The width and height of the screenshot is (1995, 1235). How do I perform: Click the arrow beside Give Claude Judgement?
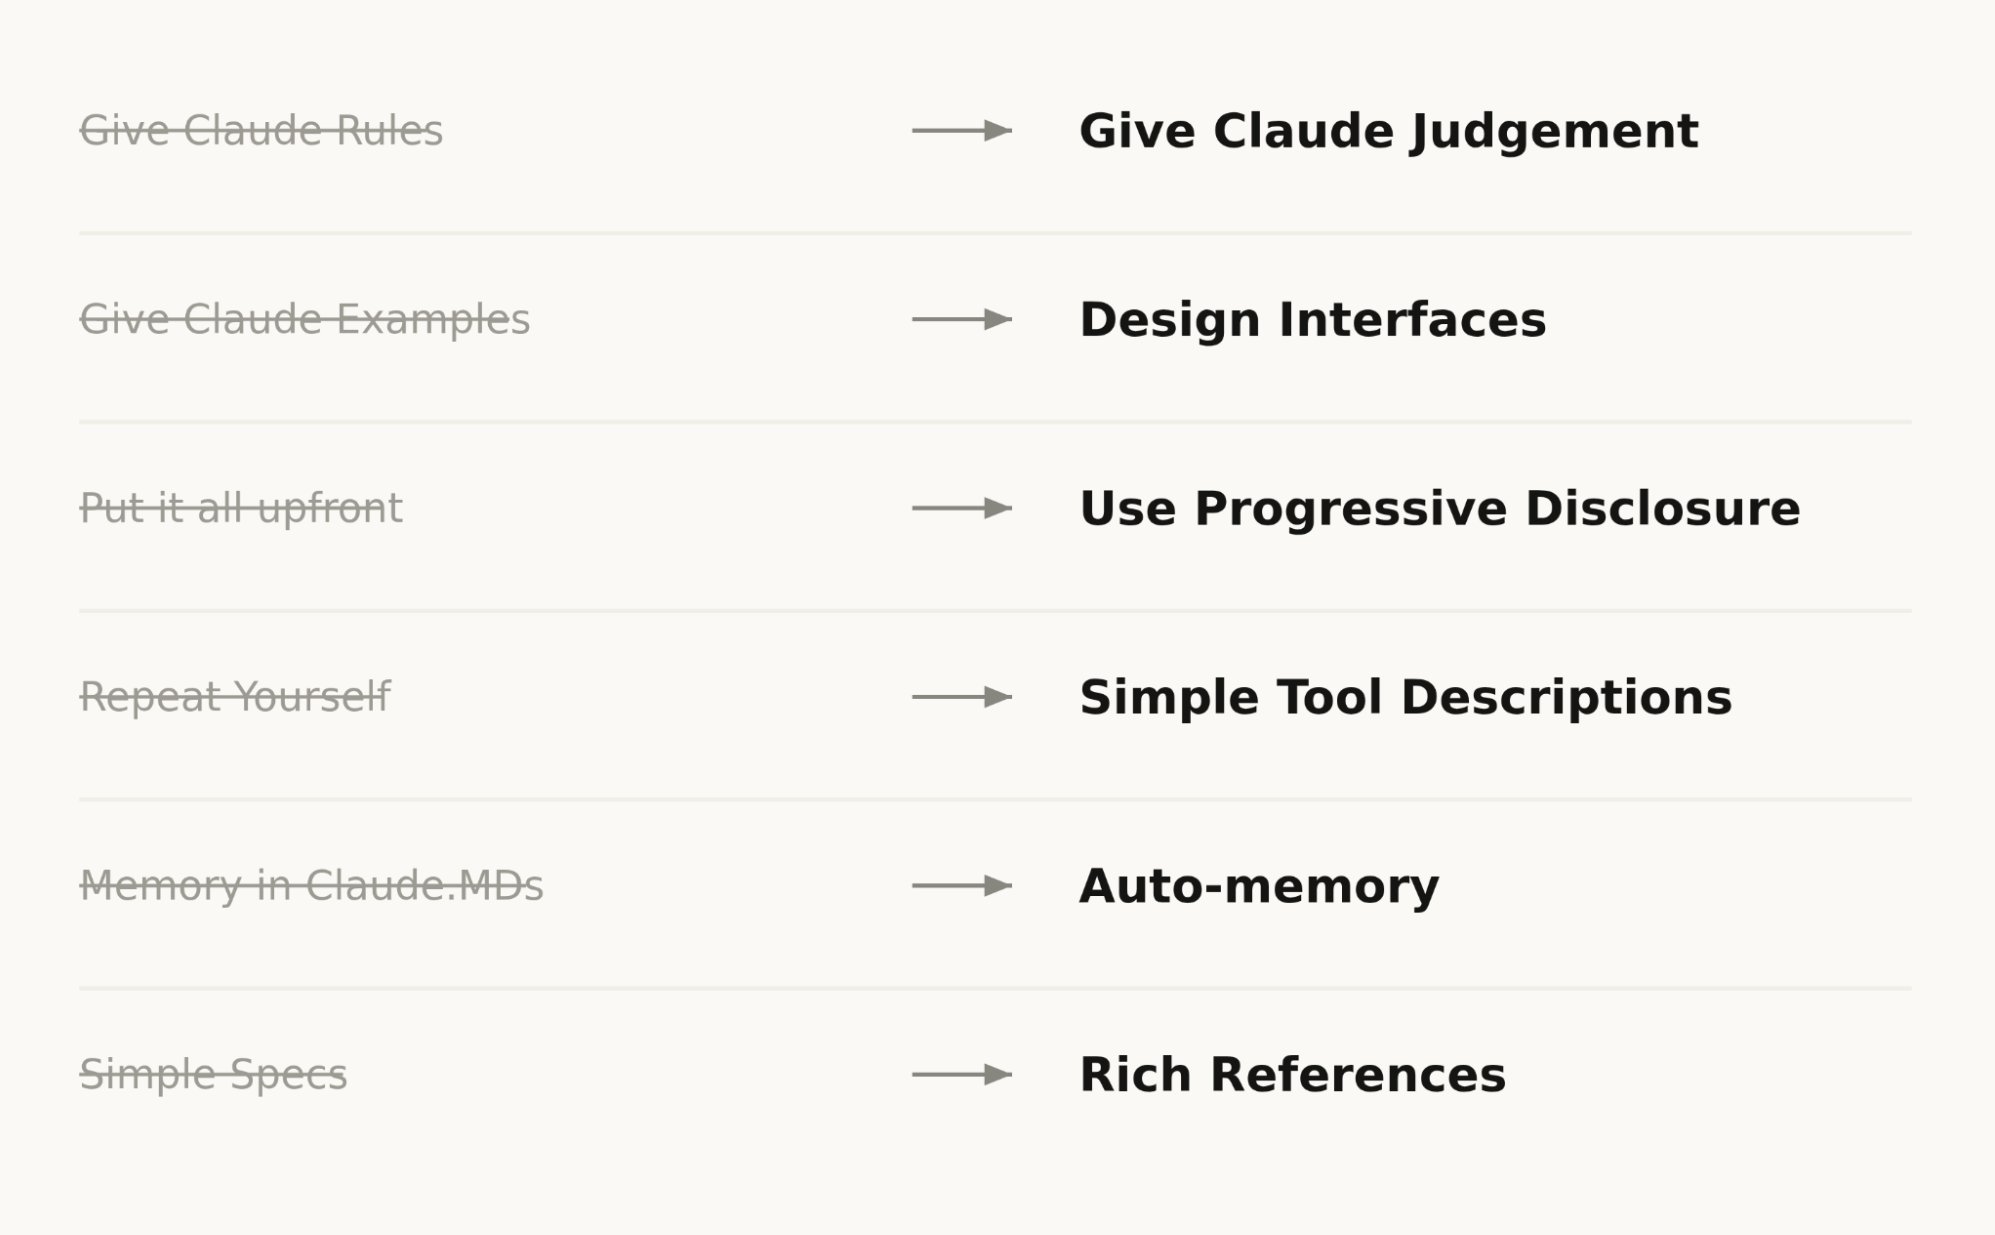[962, 130]
